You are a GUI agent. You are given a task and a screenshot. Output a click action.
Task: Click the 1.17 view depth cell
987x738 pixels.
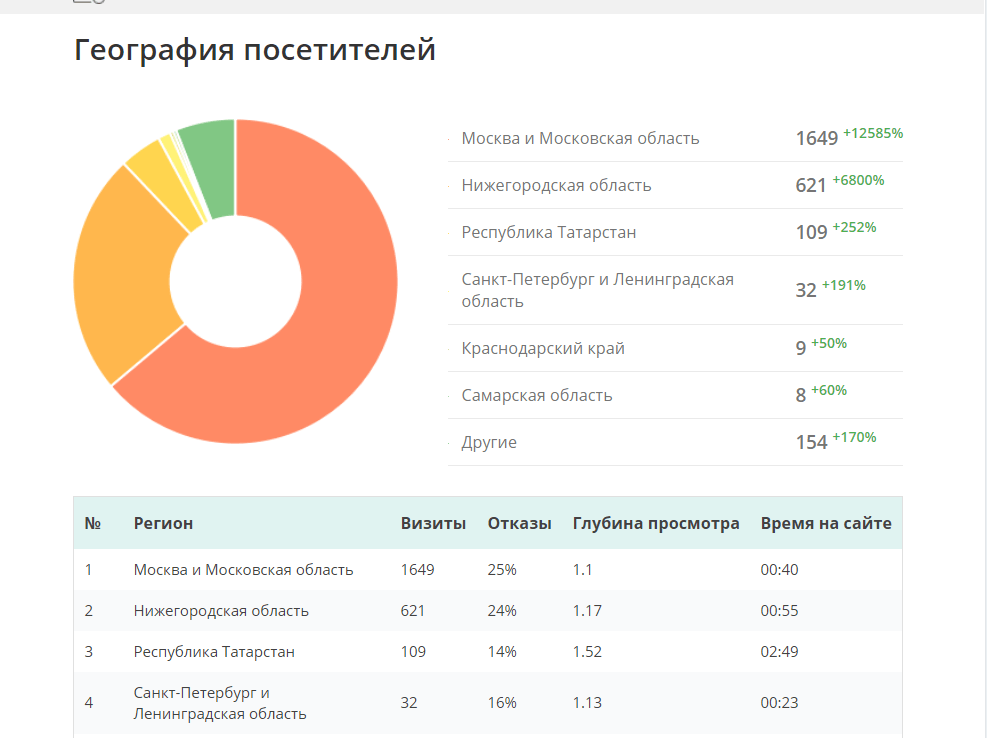pos(587,611)
